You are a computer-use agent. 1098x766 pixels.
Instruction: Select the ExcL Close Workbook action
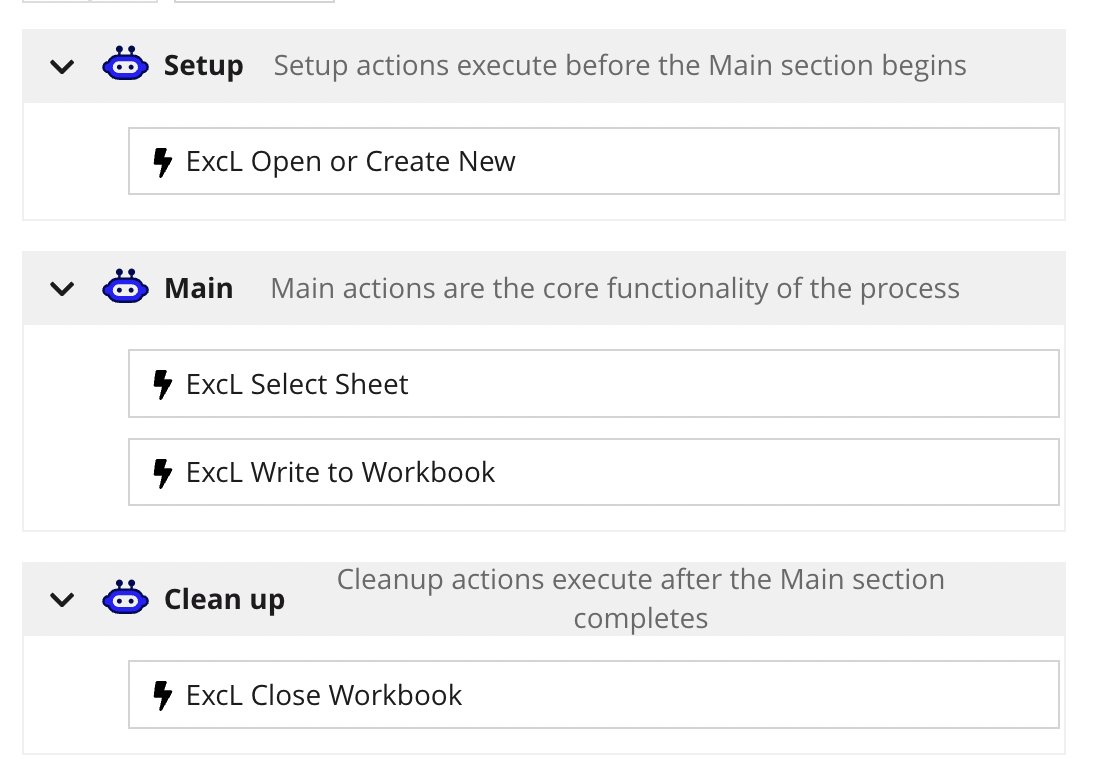point(593,695)
